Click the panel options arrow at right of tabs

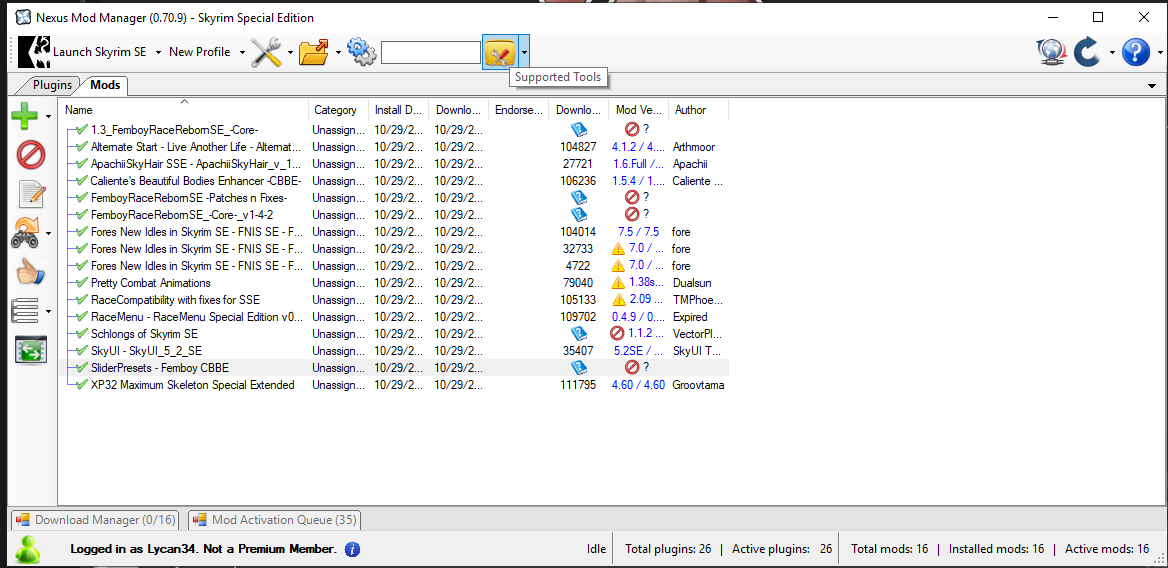point(1153,86)
